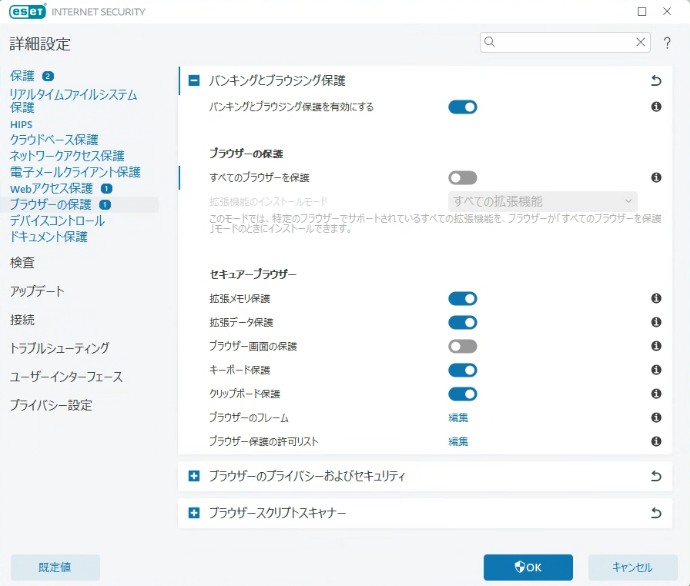Collapse バンキングとブラウジング保護 section minus icon
This screenshot has height=586, width=690.
pos(194,81)
